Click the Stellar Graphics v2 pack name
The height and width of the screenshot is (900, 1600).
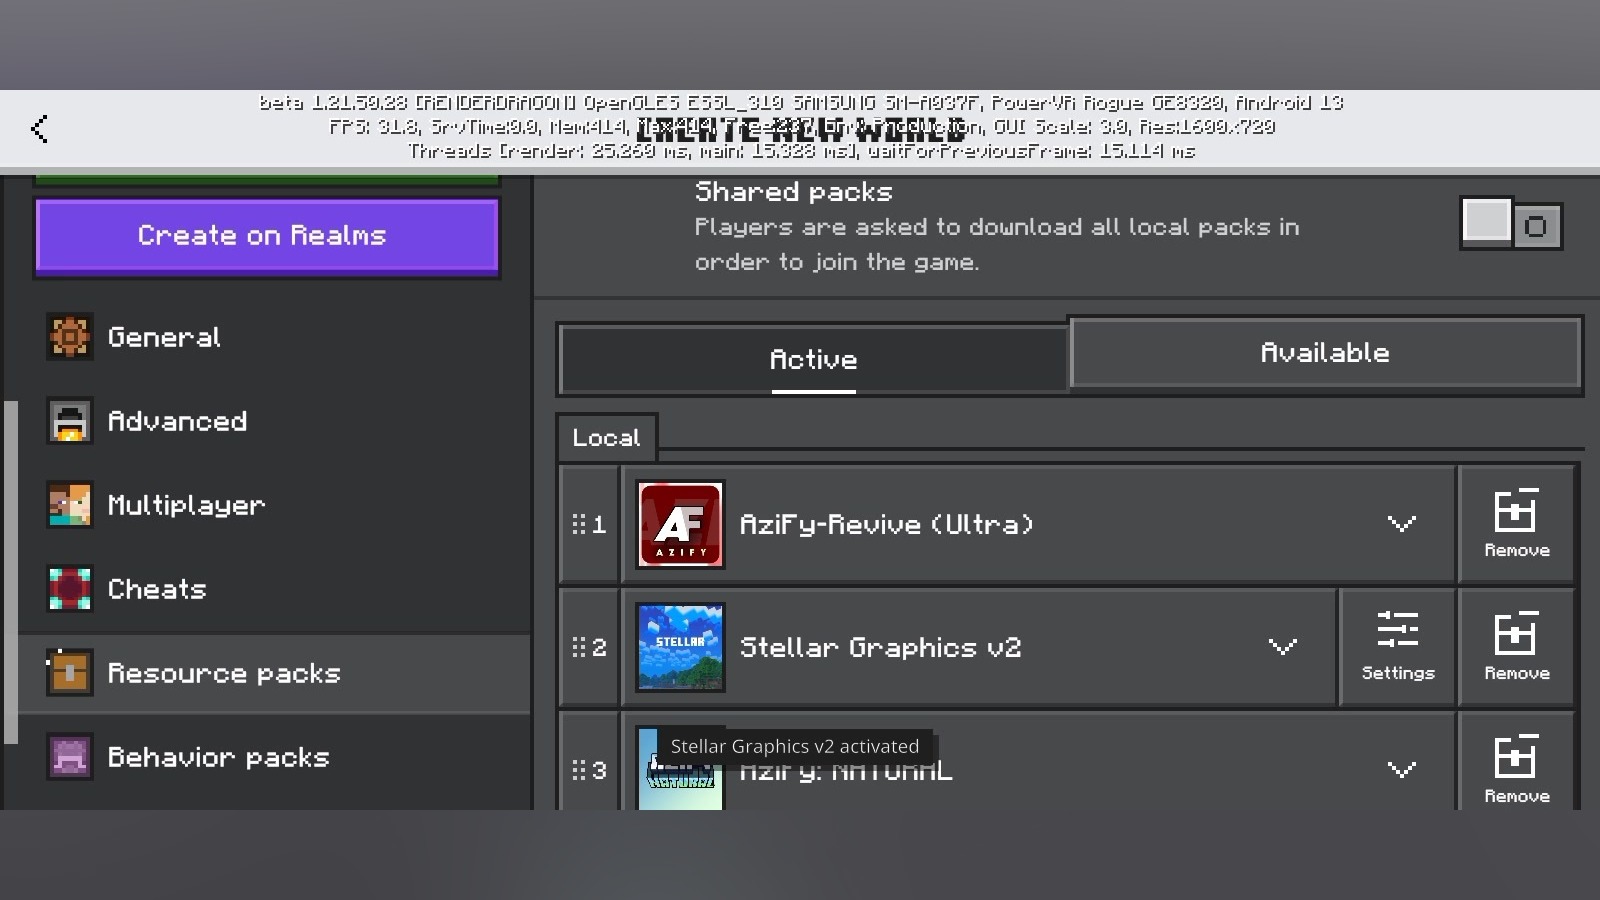click(880, 647)
